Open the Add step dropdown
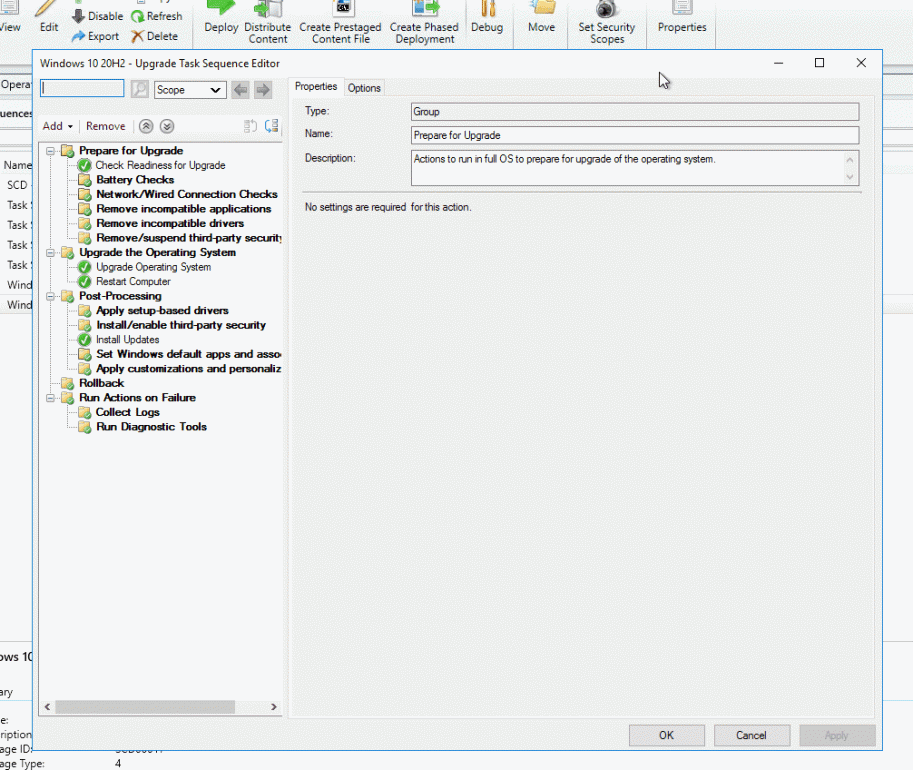913x770 pixels. coord(56,126)
